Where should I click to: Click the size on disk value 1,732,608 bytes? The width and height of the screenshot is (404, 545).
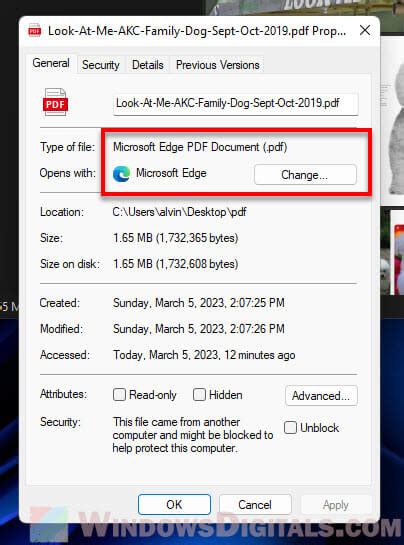click(x=176, y=264)
